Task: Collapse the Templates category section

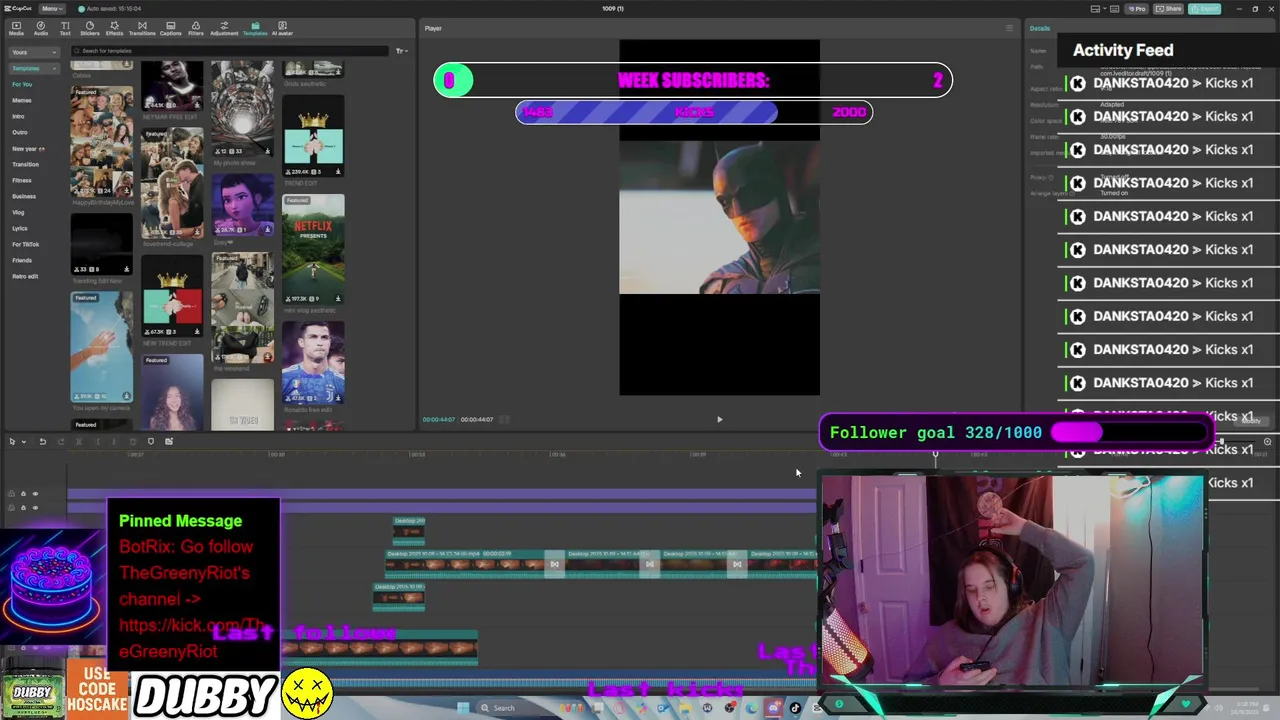Action: (x=33, y=68)
